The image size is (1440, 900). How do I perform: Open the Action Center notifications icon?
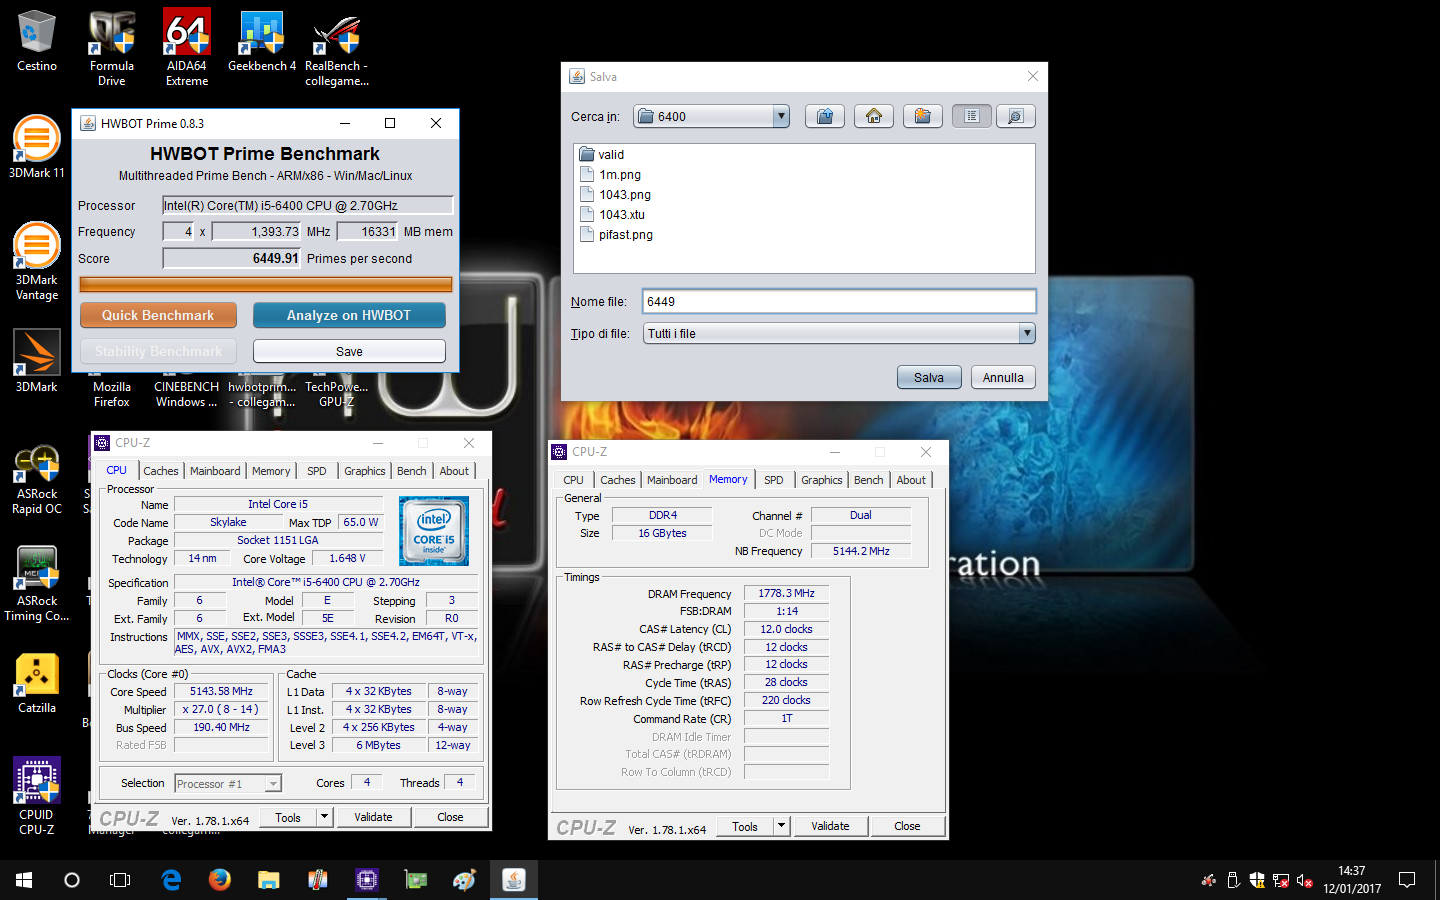(x=1407, y=880)
